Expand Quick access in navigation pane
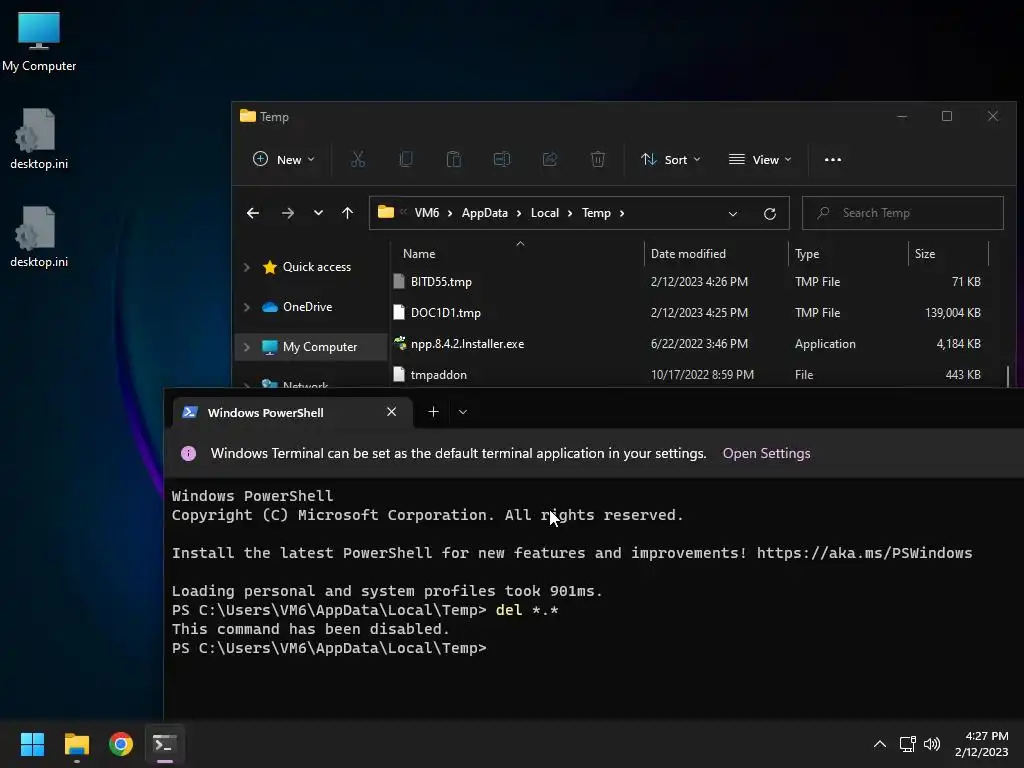This screenshot has width=1024, height=768. click(246, 266)
